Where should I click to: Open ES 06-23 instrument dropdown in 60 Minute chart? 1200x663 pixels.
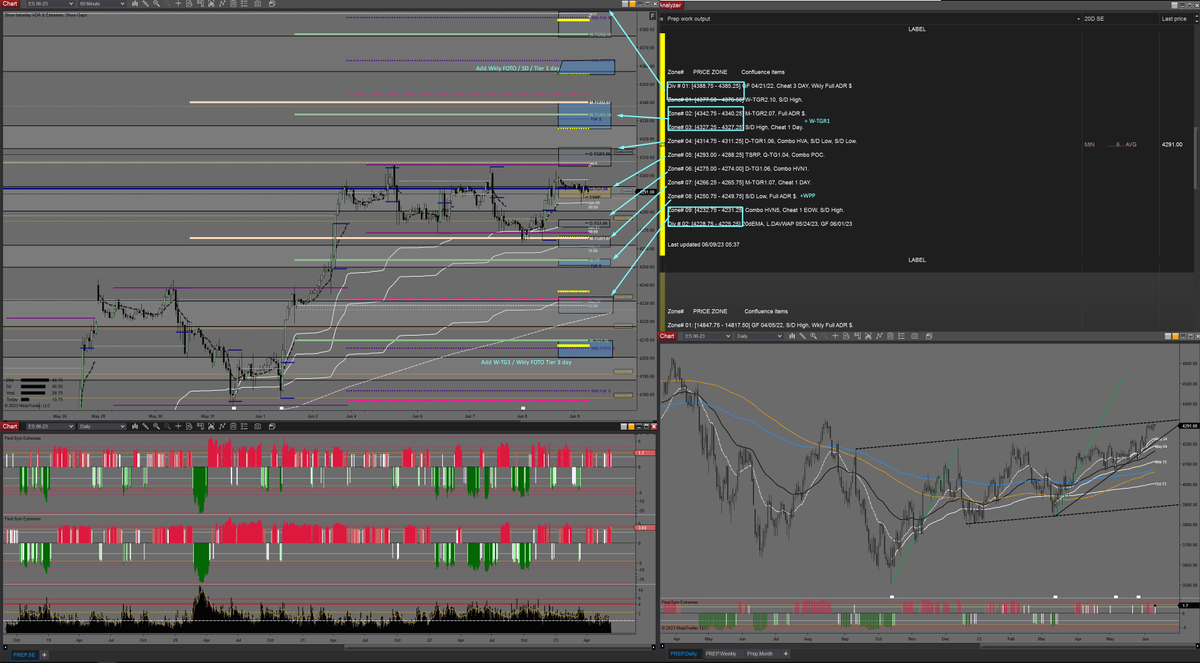coord(50,4)
